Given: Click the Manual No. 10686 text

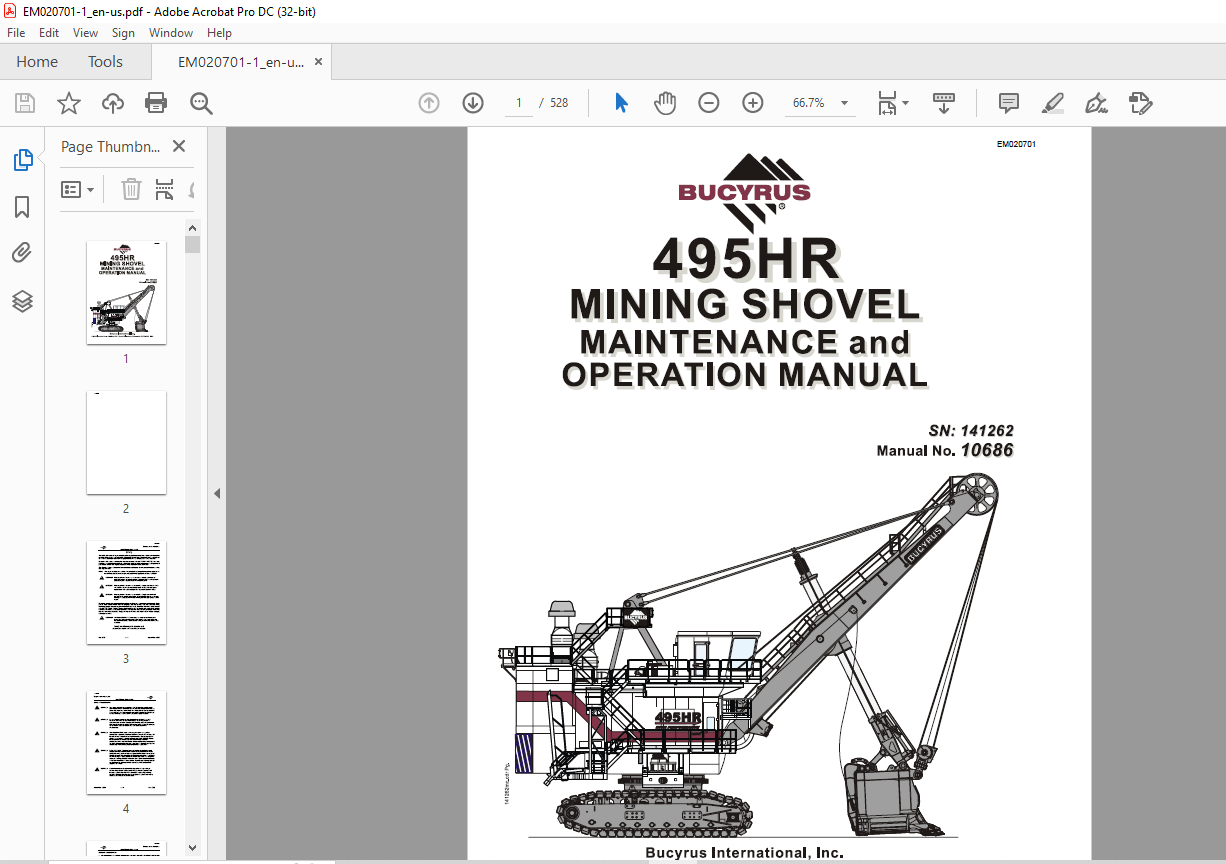Looking at the screenshot, I should pos(945,451).
